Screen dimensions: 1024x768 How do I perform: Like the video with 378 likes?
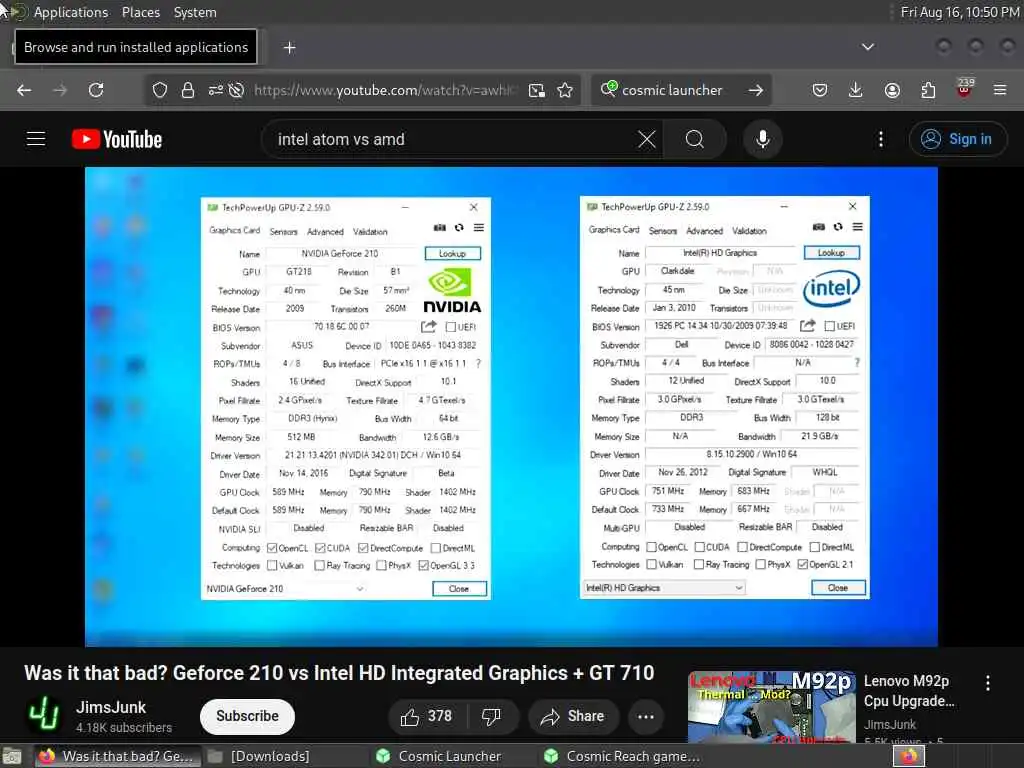pos(426,716)
